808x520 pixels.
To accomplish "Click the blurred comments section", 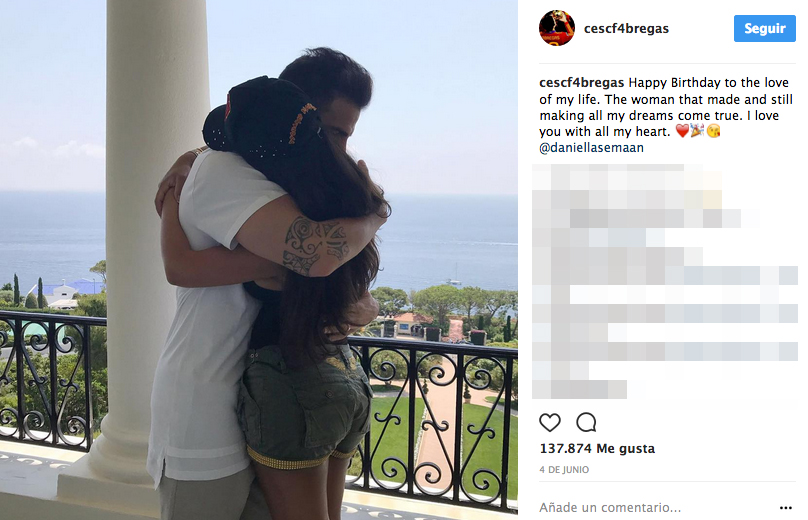I will [x=665, y=281].
